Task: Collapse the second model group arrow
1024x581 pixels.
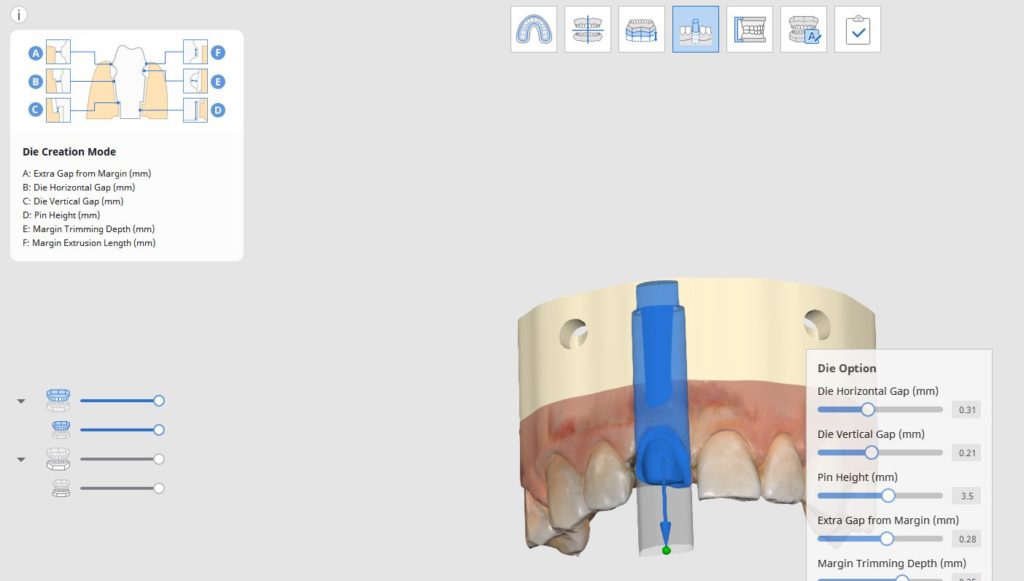Action: click(x=21, y=460)
